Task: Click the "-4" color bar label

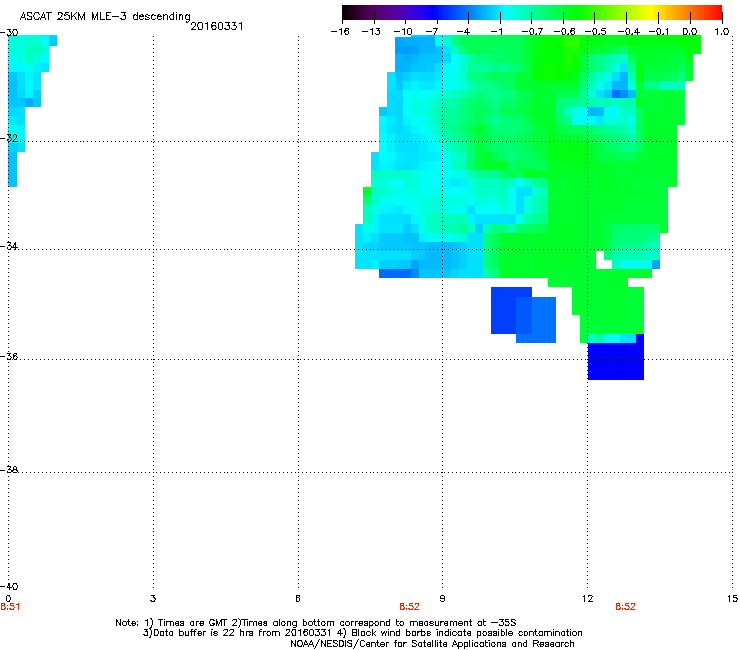Action: pos(463,32)
